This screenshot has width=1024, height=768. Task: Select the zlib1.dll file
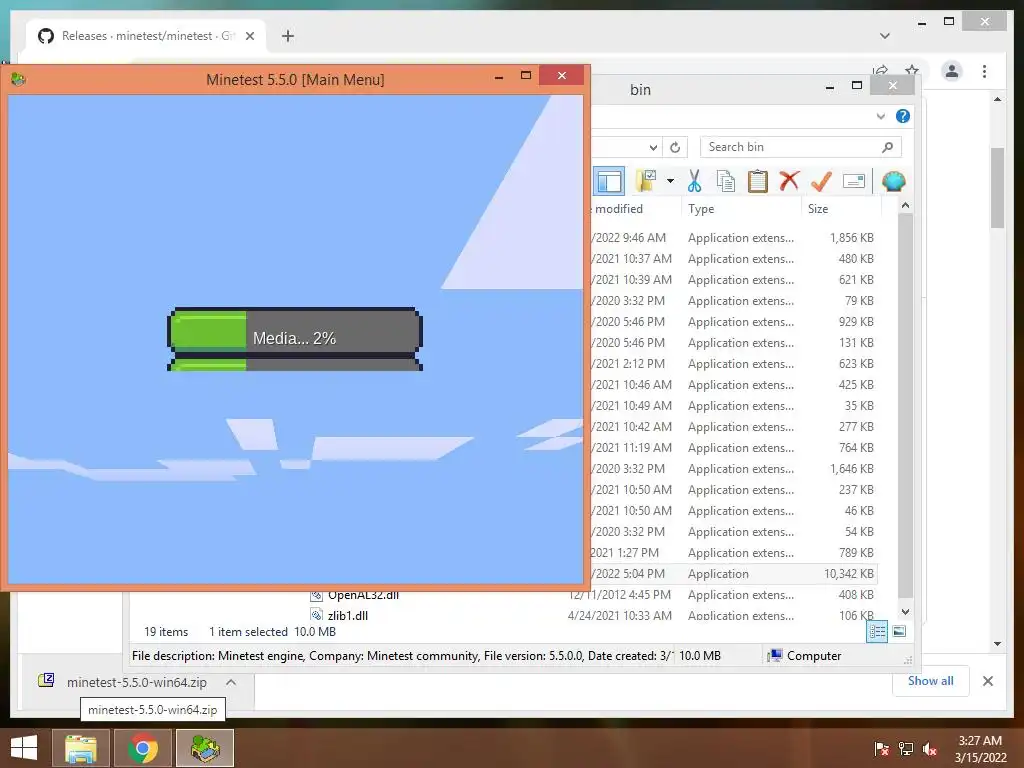click(x=347, y=615)
